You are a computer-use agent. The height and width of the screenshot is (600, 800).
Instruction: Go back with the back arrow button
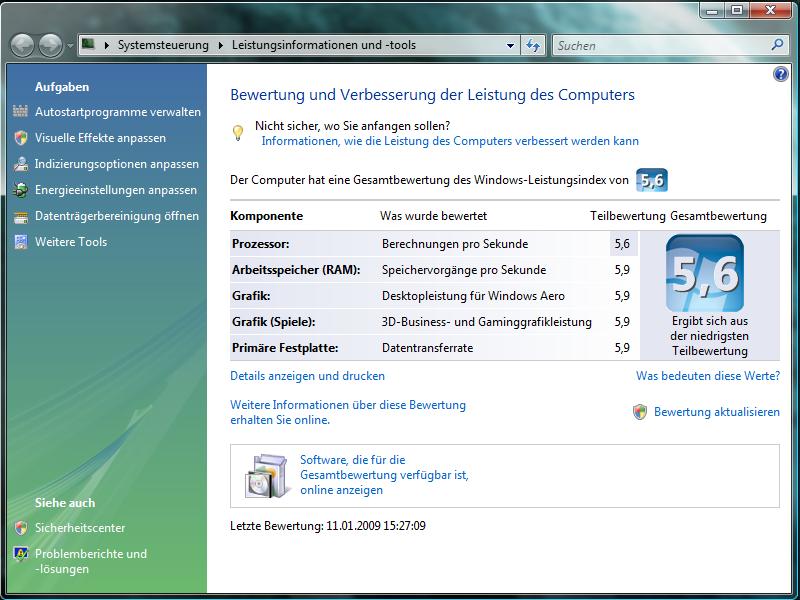tap(22, 45)
